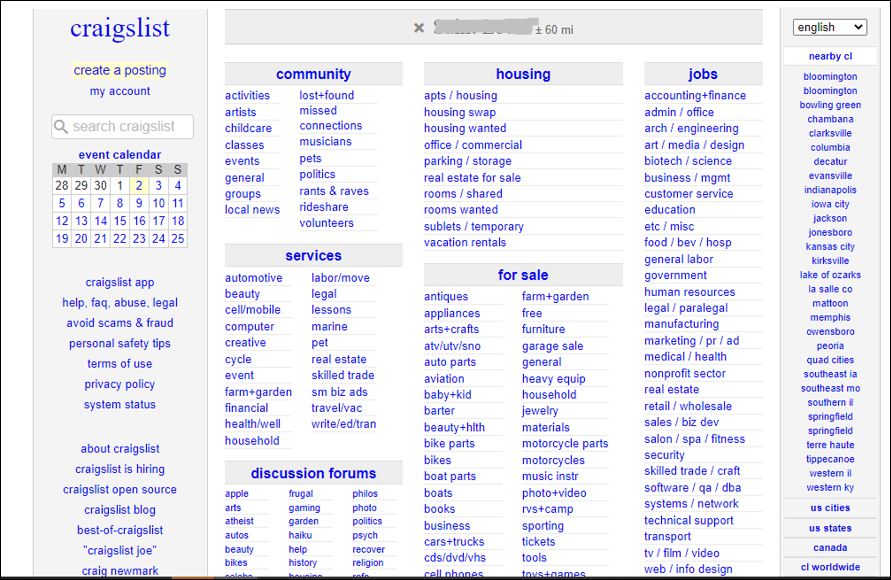Open apts / housing listings

(x=461, y=95)
